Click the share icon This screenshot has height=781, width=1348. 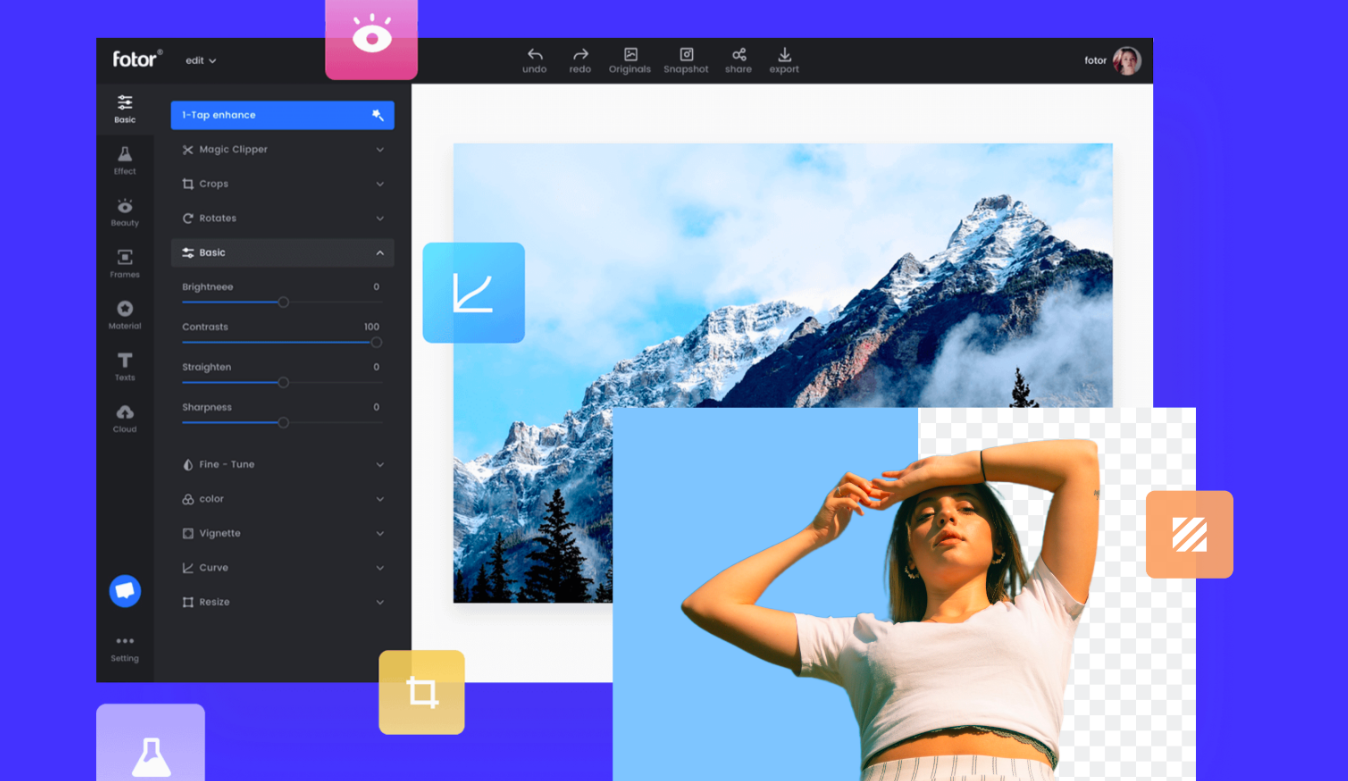[x=738, y=55]
